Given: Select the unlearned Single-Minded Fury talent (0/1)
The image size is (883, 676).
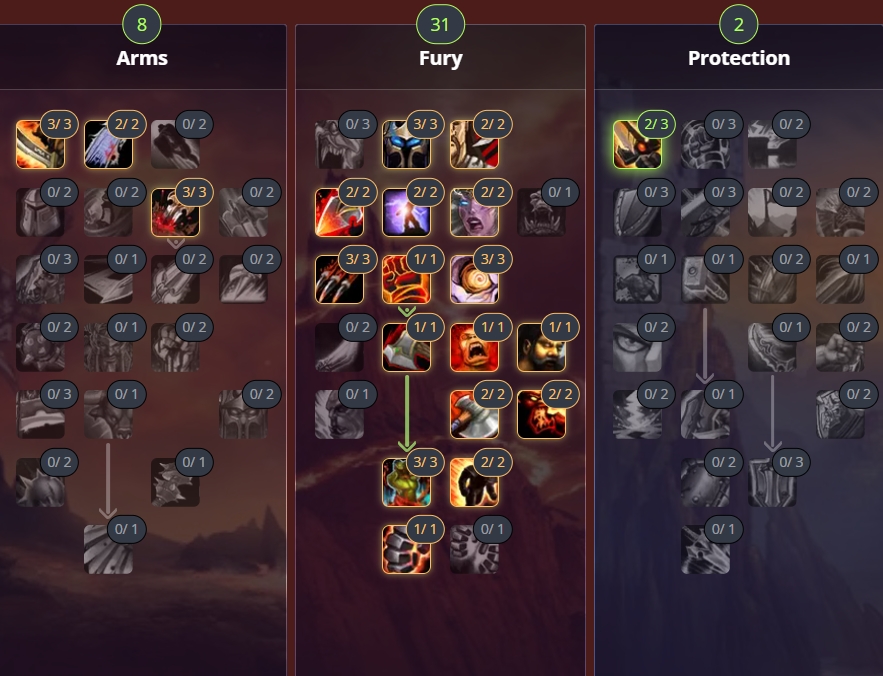Looking at the screenshot, I should (474, 549).
